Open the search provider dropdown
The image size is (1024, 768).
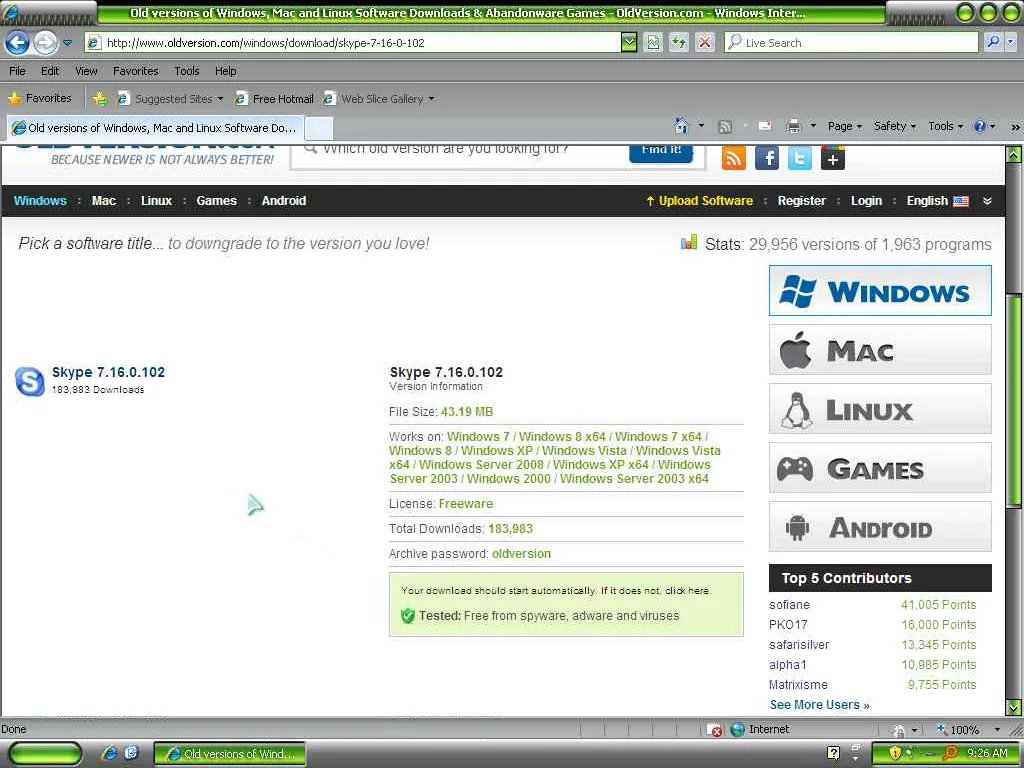point(1010,42)
